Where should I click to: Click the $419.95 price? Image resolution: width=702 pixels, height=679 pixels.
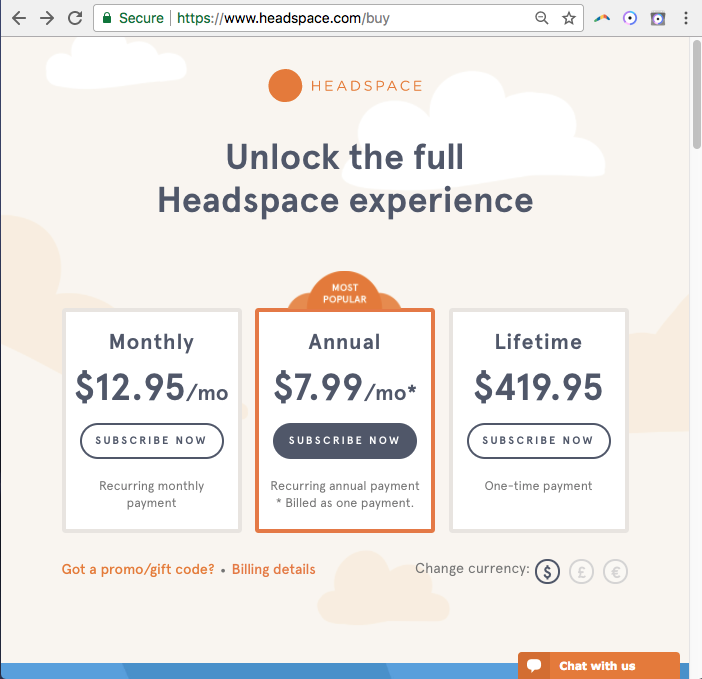(539, 387)
